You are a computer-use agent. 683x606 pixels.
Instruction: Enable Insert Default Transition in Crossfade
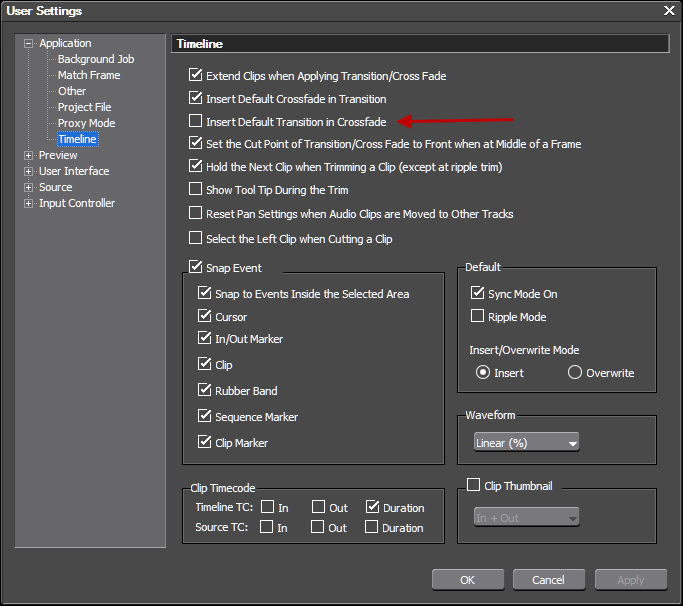pyautogui.click(x=196, y=122)
